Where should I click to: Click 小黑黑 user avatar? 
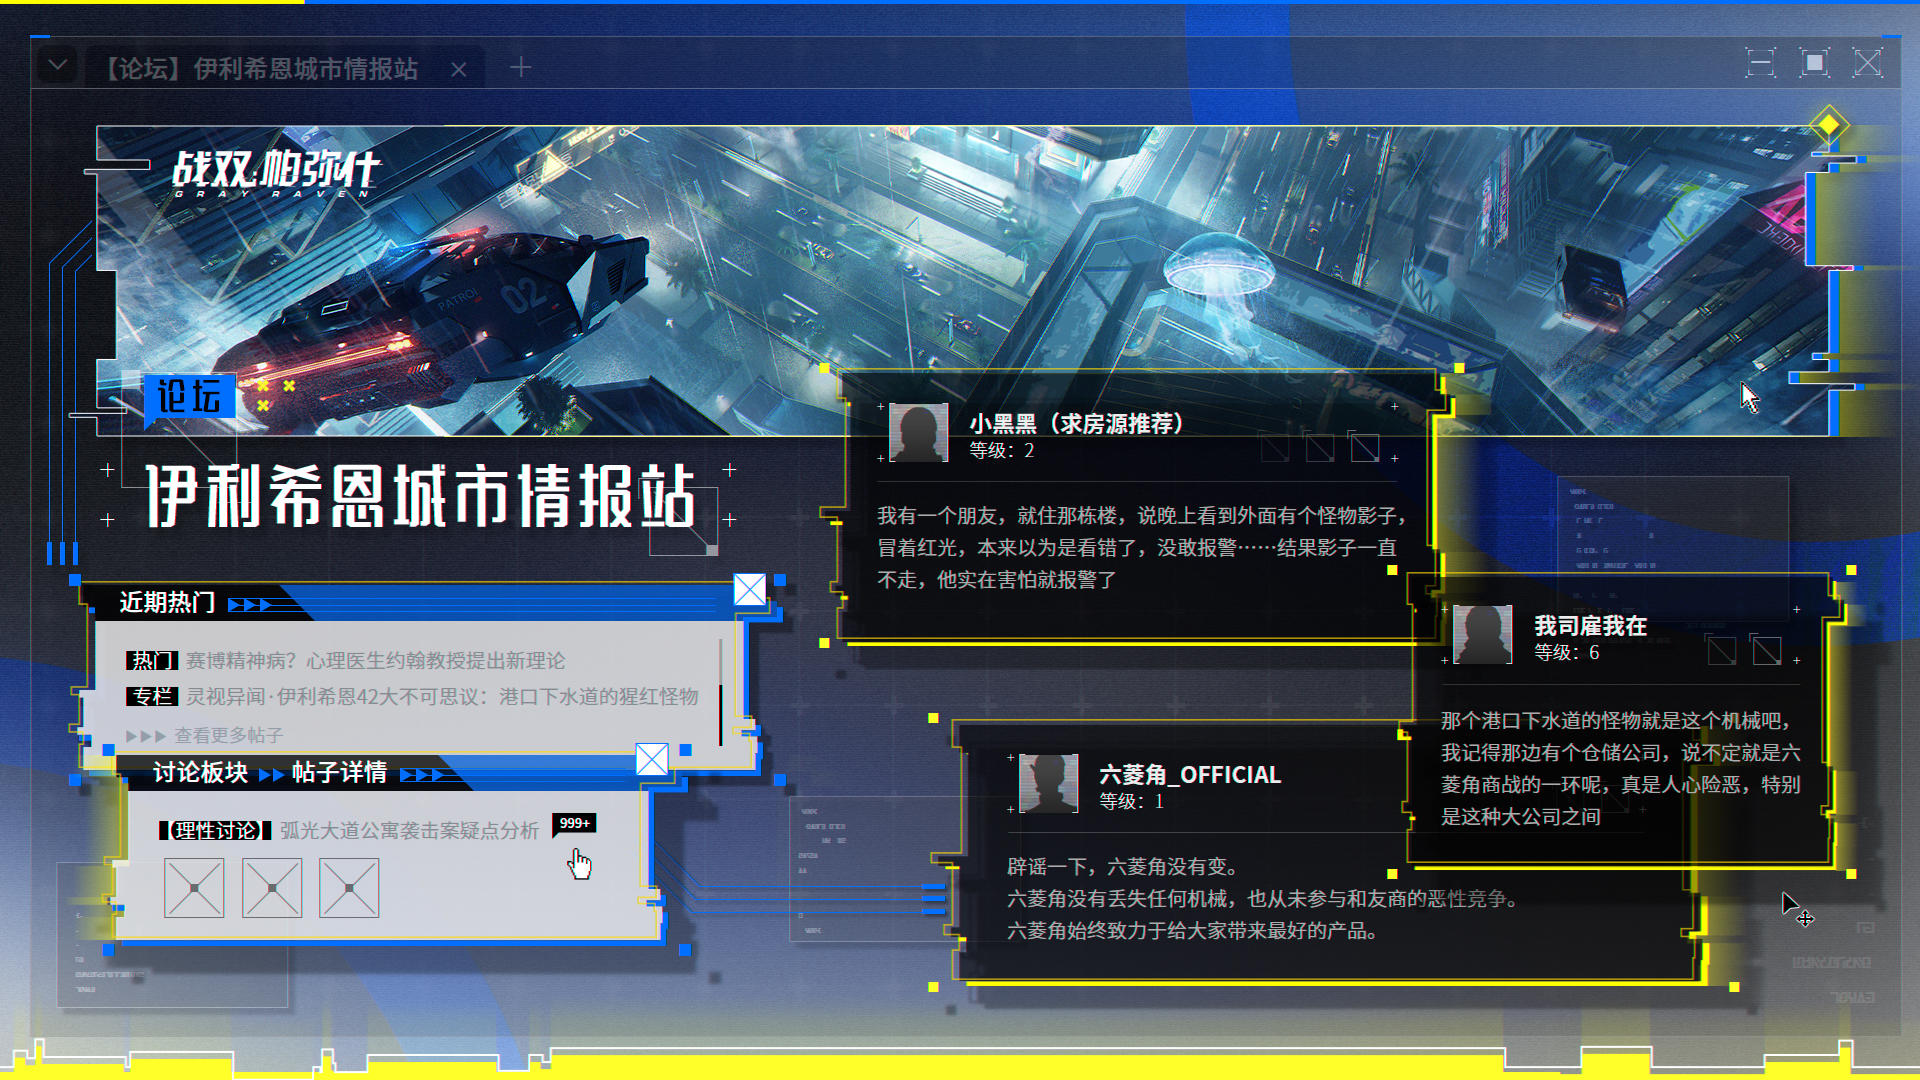(x=918, y=433)
